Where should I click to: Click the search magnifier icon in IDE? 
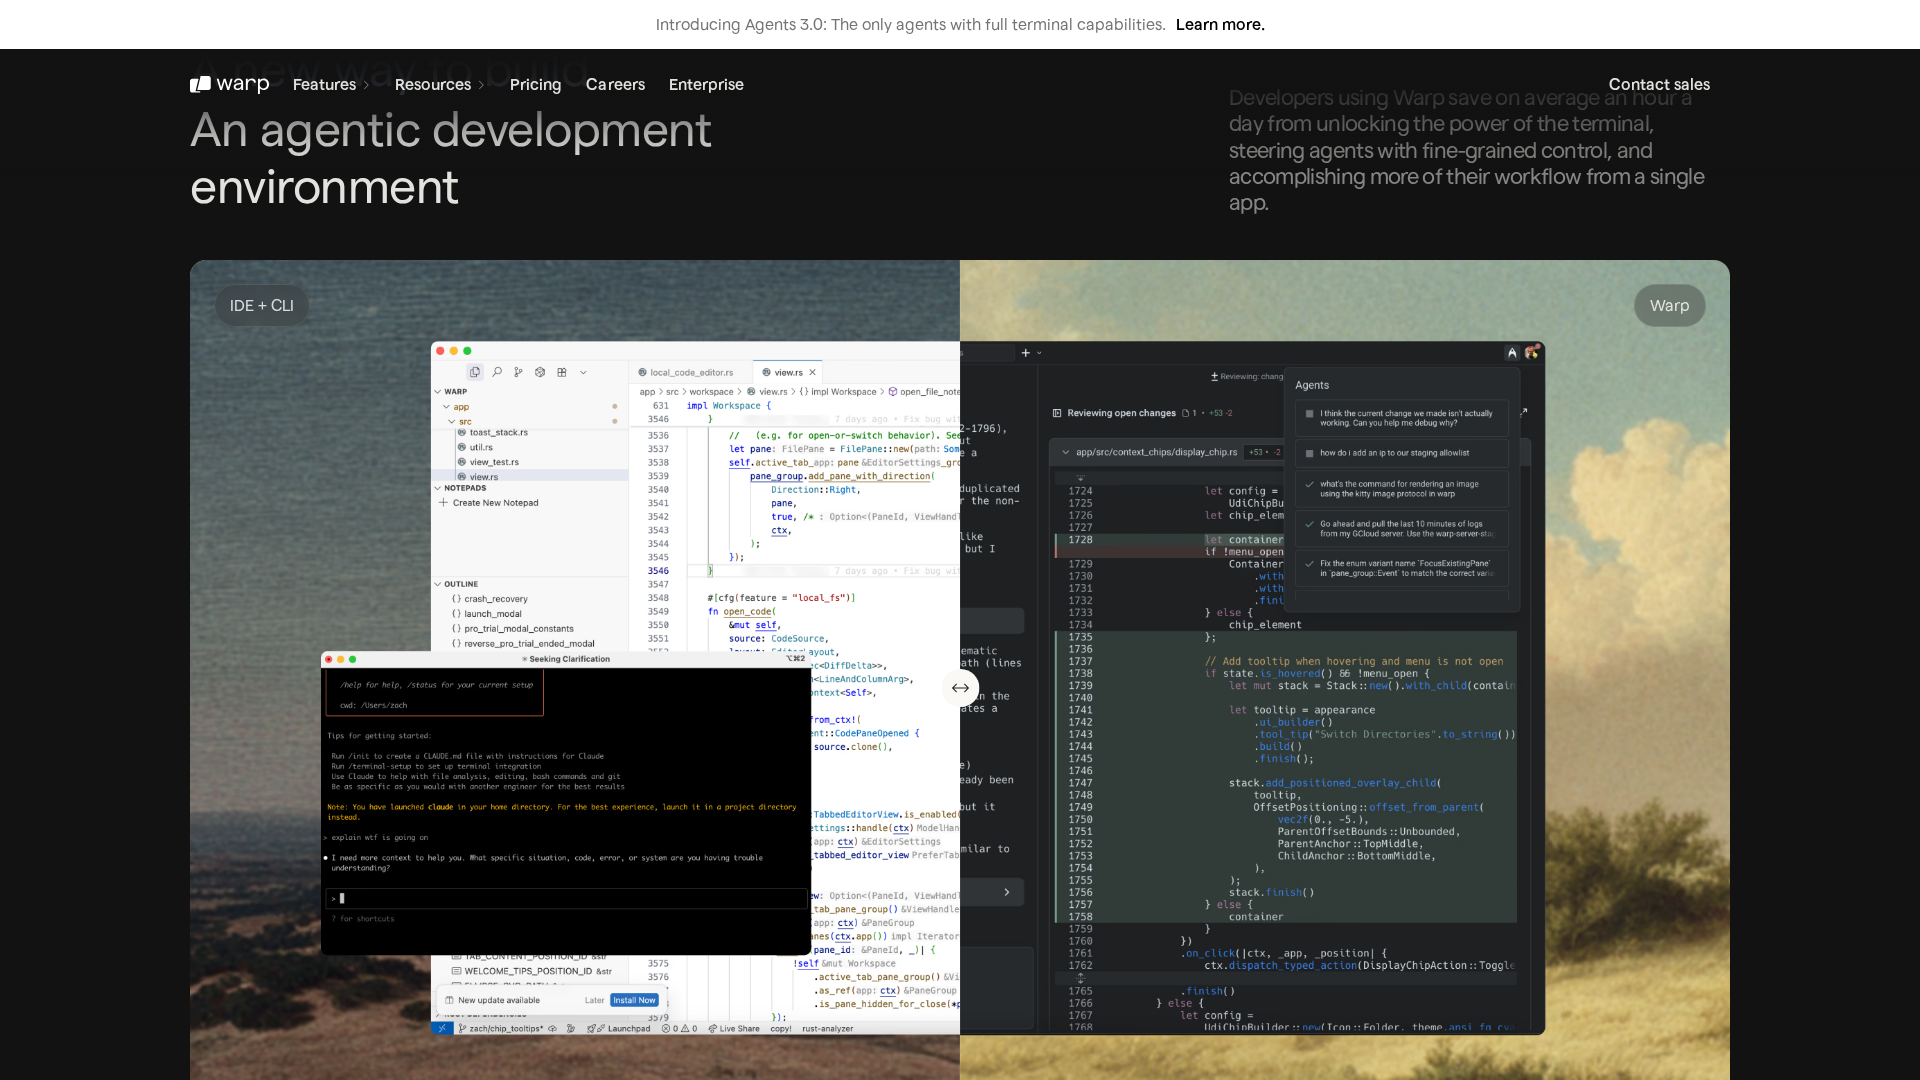click(x=497, y=372)
